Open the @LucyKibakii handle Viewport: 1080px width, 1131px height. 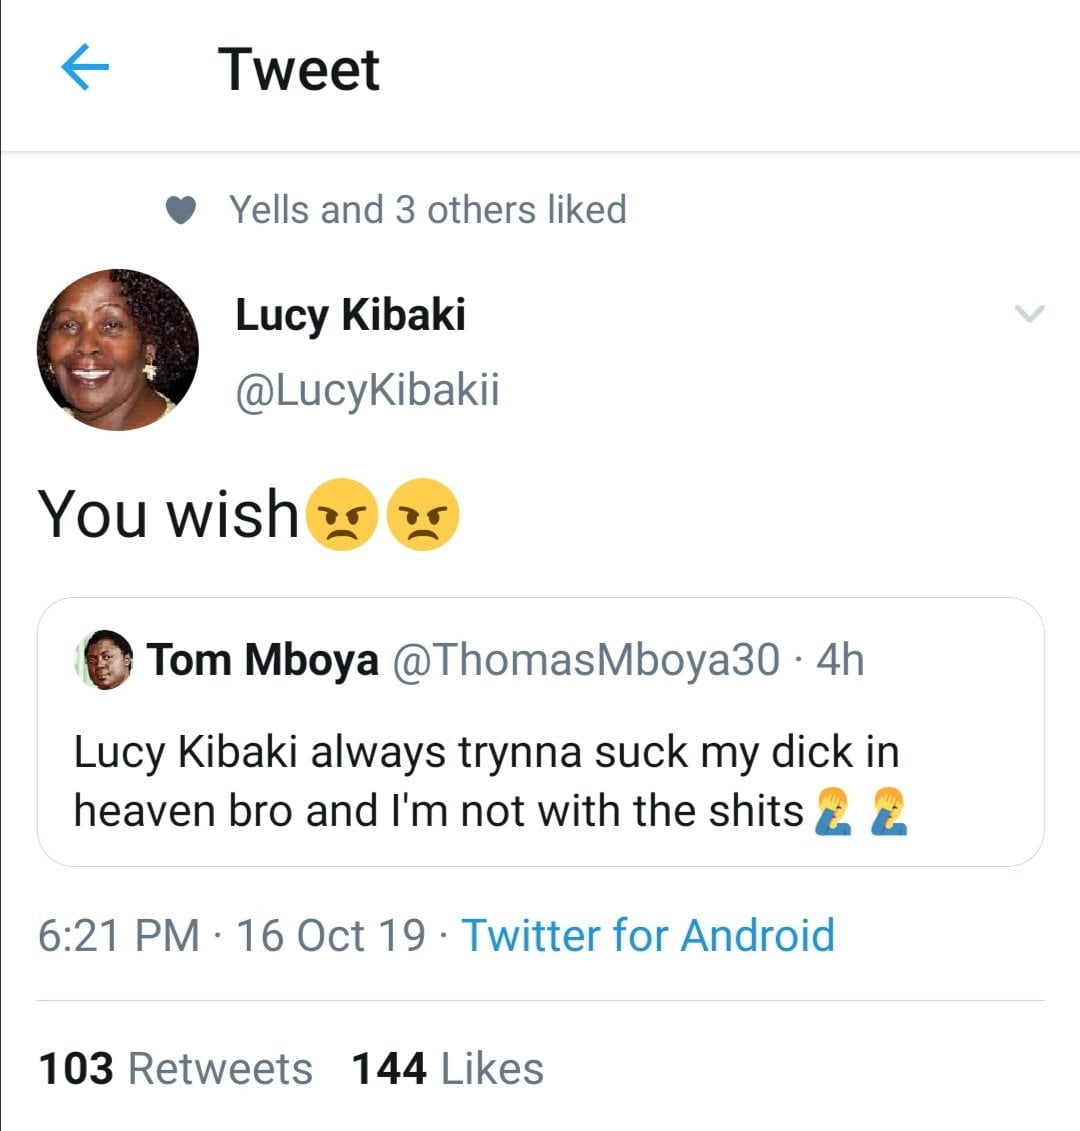pyautogui.click(x=367, y=390)
